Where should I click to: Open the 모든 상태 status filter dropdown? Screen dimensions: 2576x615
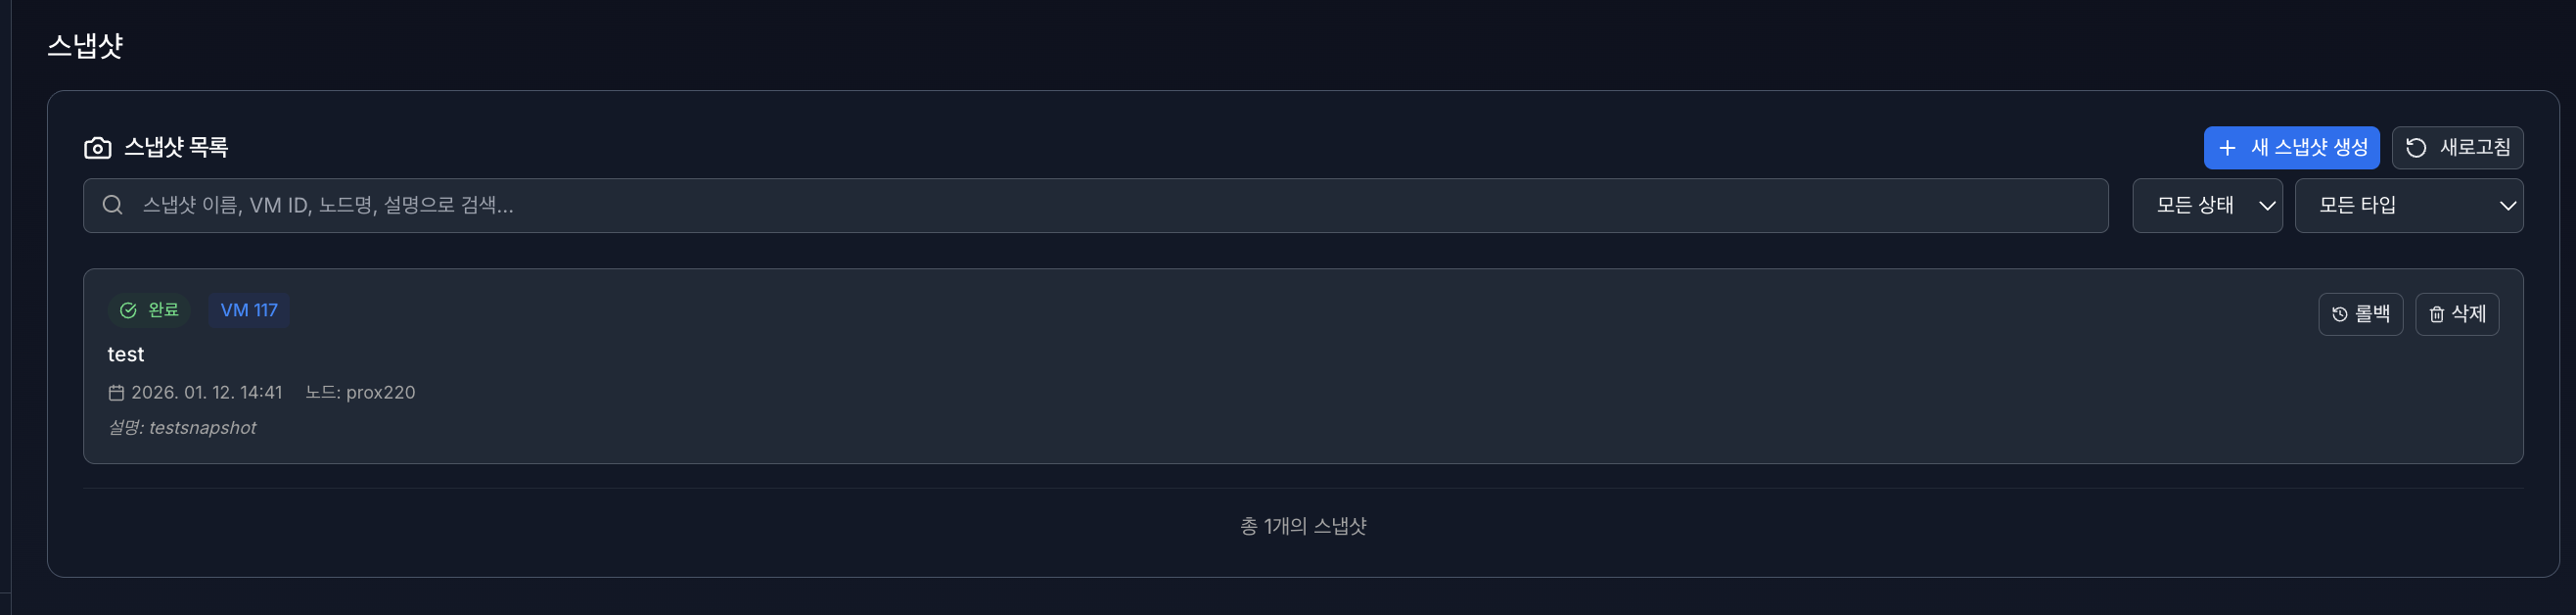2206,205
